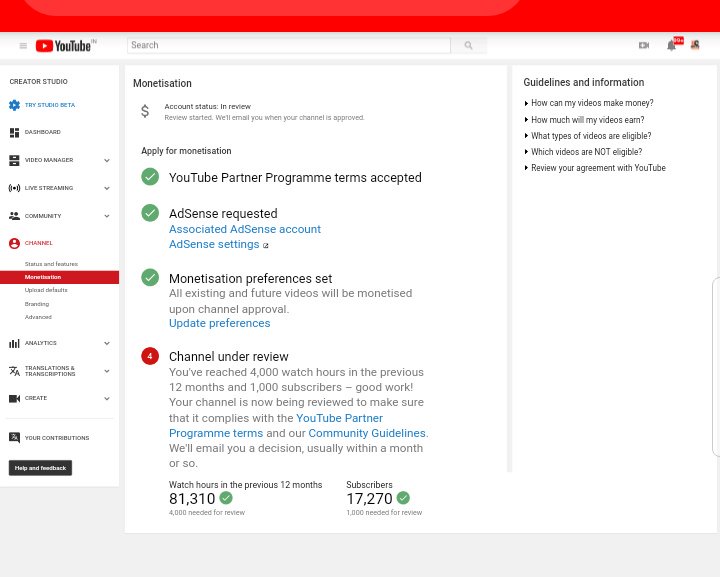Select the Monetisation menu item
This screenshot has height=577, width=720.
point(59,277)
